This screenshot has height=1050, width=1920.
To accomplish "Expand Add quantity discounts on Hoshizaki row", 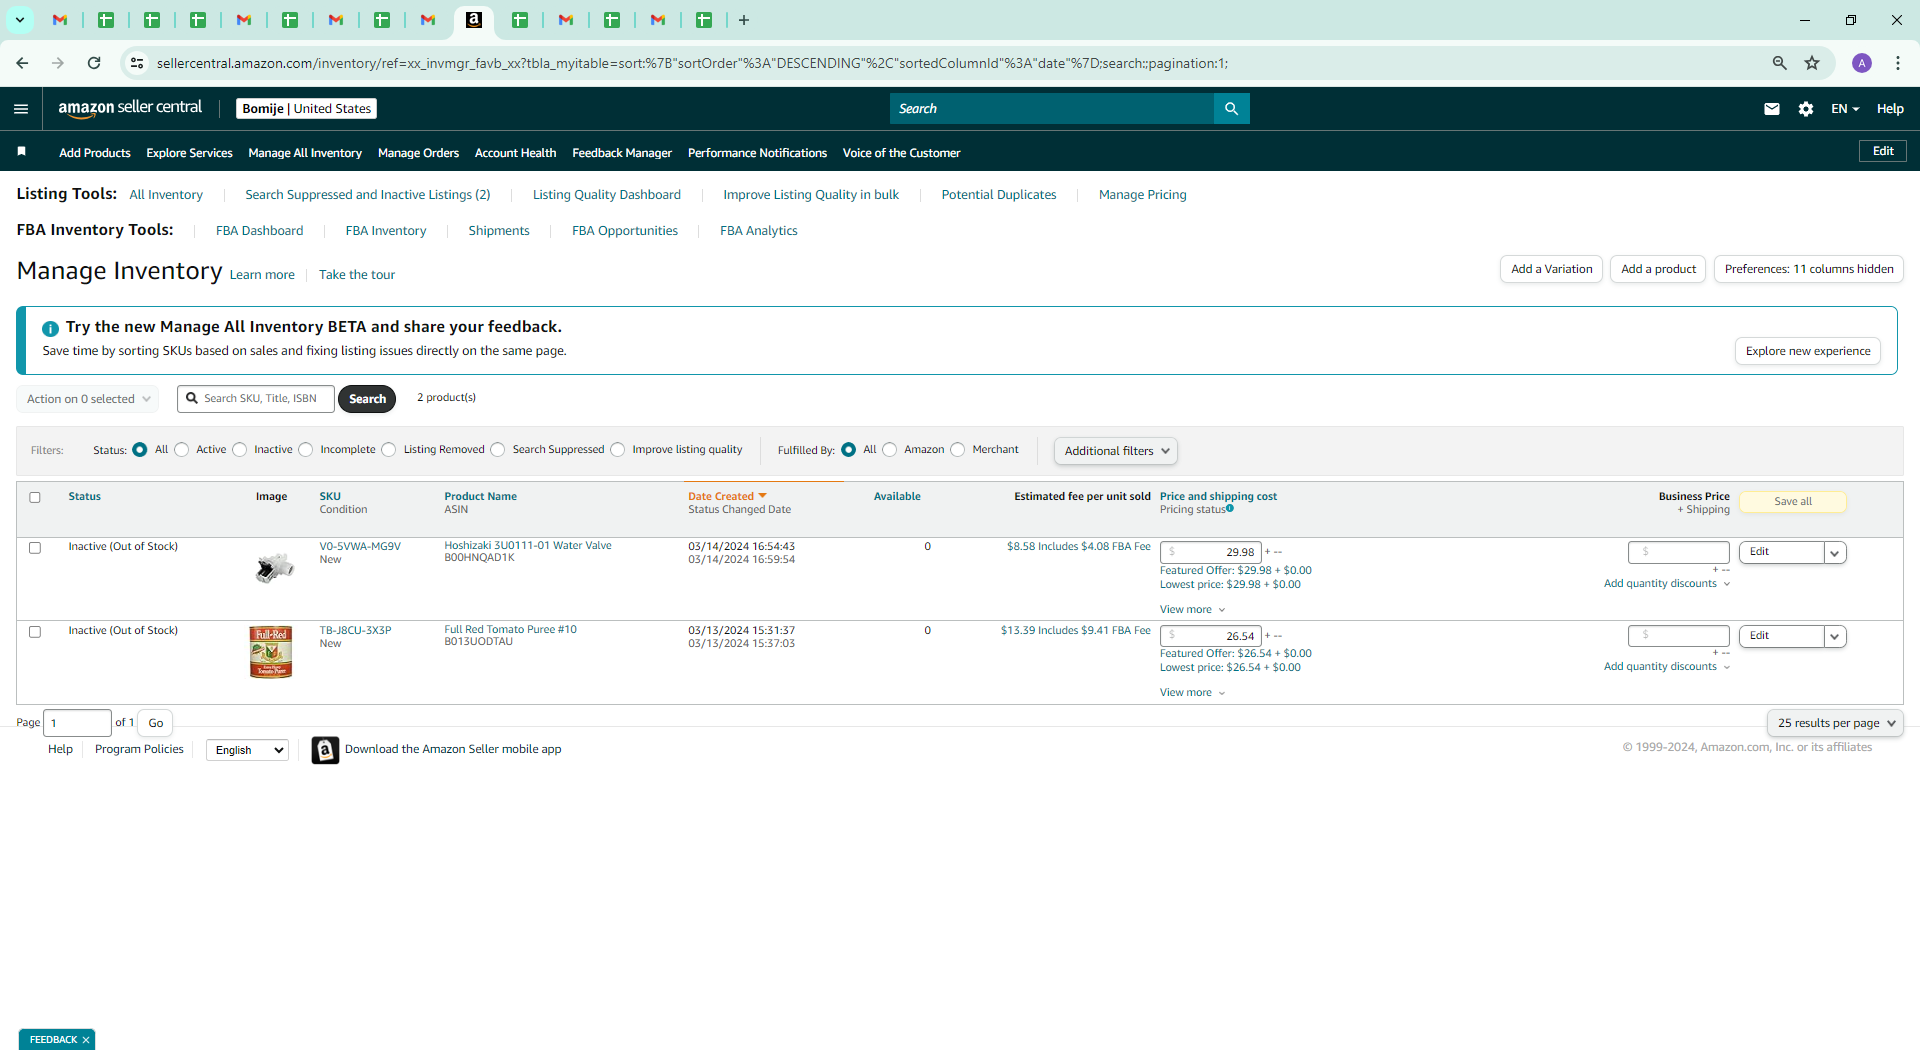I will click(1667, 584).
